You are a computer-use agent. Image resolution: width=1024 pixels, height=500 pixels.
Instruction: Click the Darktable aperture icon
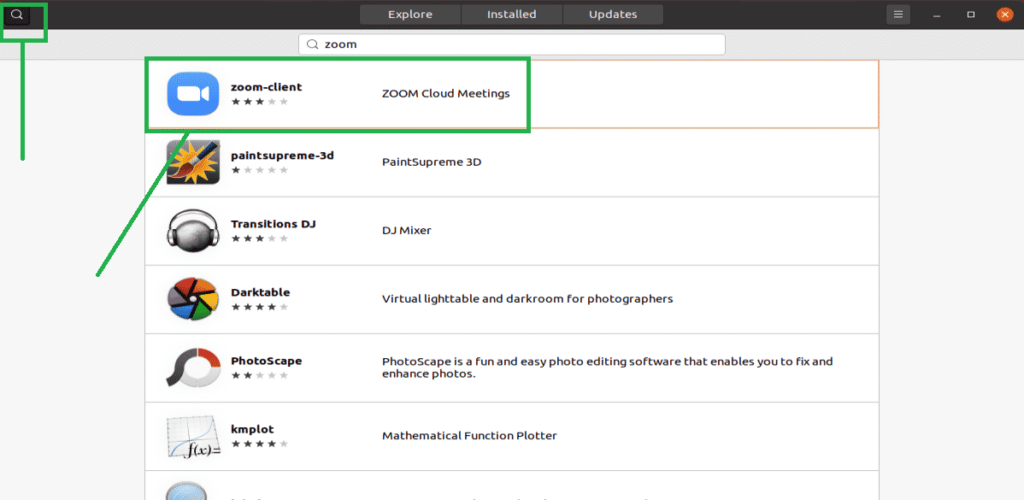pyautogui.click(x=193, y=299)
